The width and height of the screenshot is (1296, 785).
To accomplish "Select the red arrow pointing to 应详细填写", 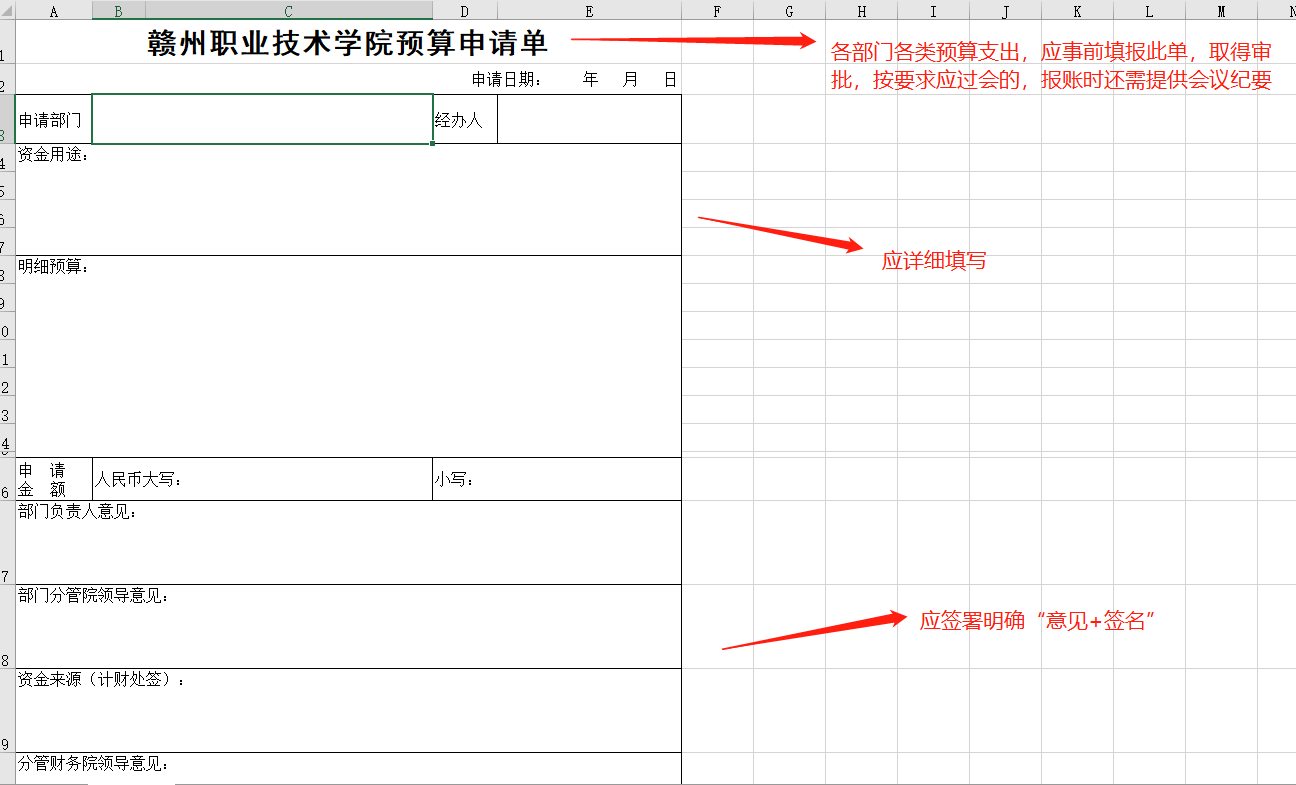I will (x=779, y=231).
